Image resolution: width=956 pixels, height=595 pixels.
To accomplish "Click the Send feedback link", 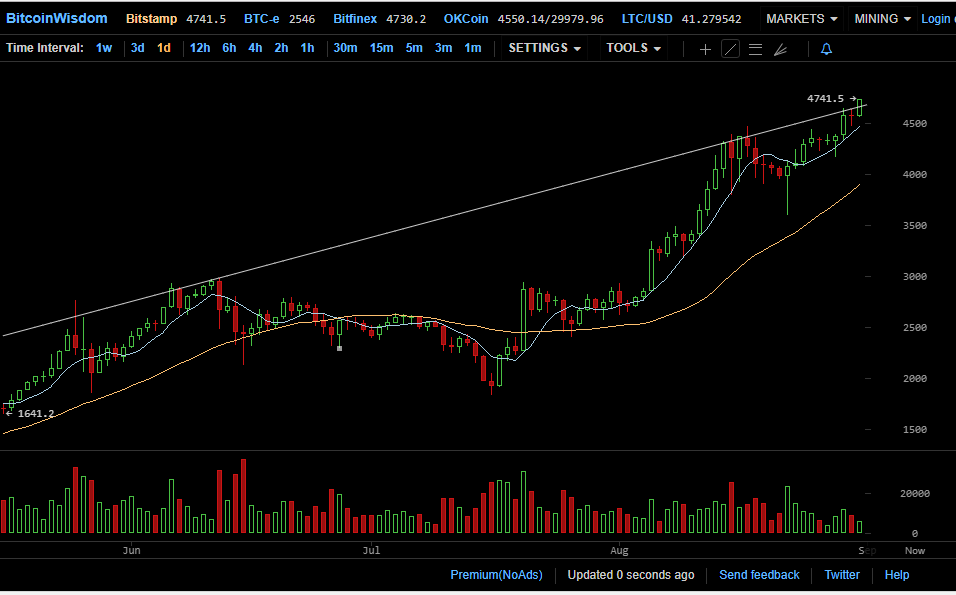I will click(759, 575).
